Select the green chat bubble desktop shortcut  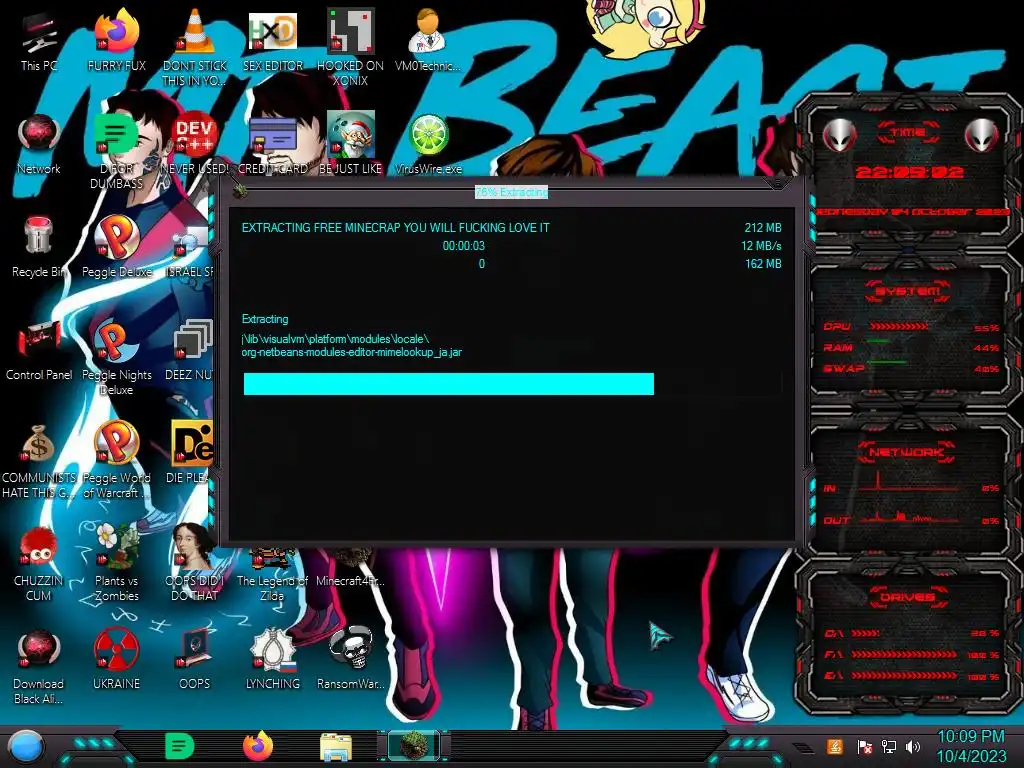tap(116, 135)
